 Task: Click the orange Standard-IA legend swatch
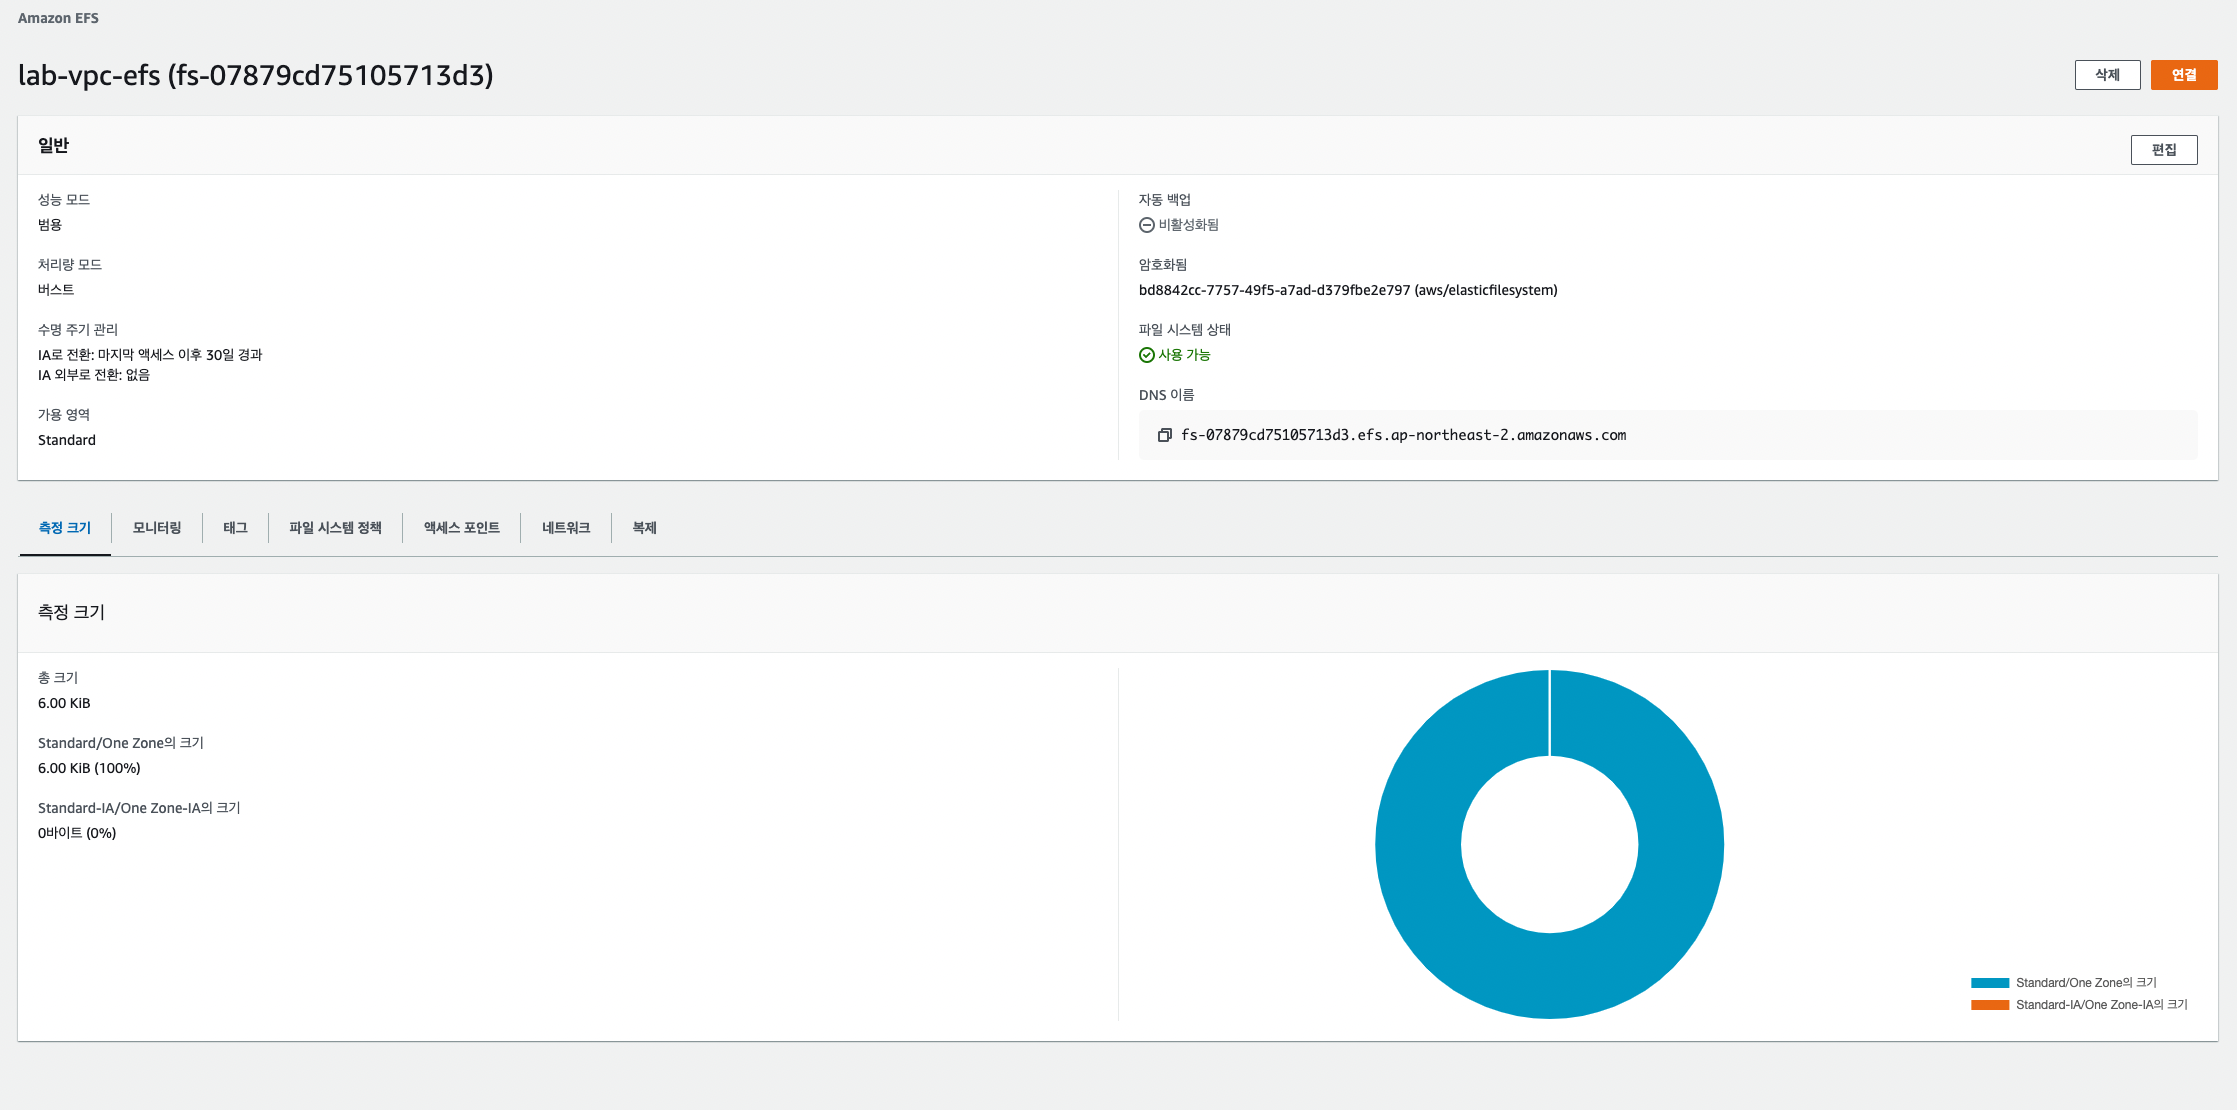[1989, 1005]
